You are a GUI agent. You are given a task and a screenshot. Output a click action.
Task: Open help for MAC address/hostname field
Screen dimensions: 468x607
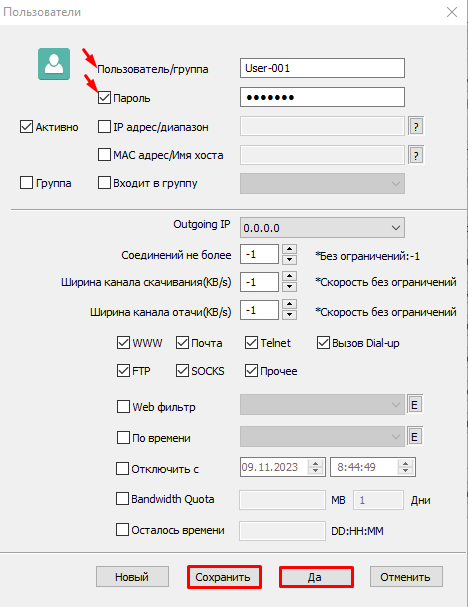[416, 155]
